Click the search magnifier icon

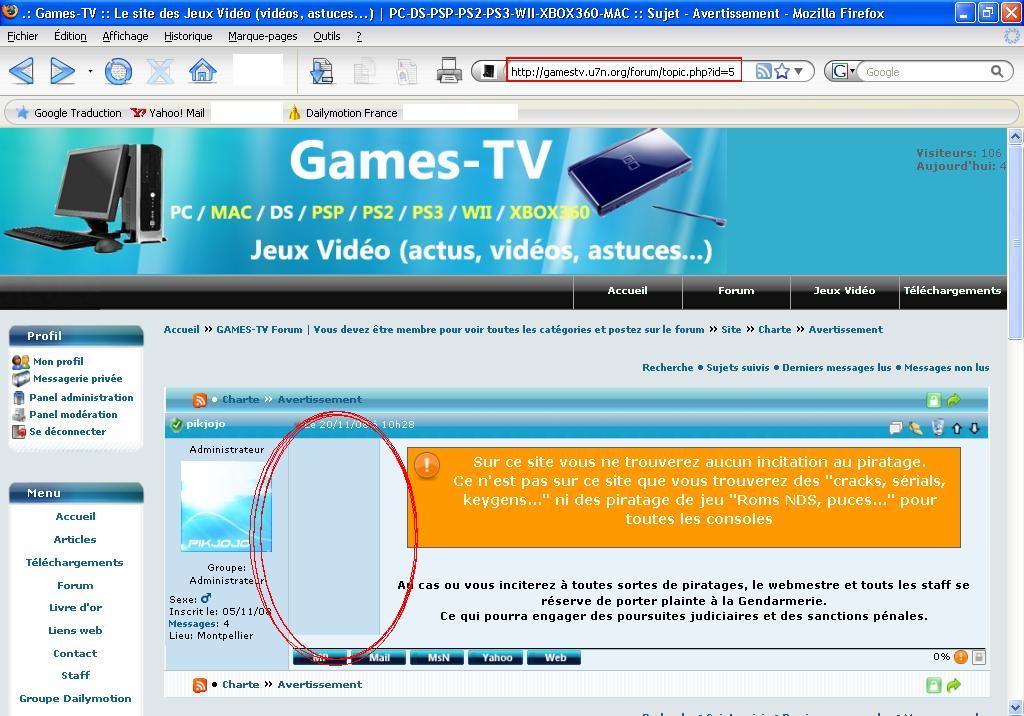click(997, 71)
